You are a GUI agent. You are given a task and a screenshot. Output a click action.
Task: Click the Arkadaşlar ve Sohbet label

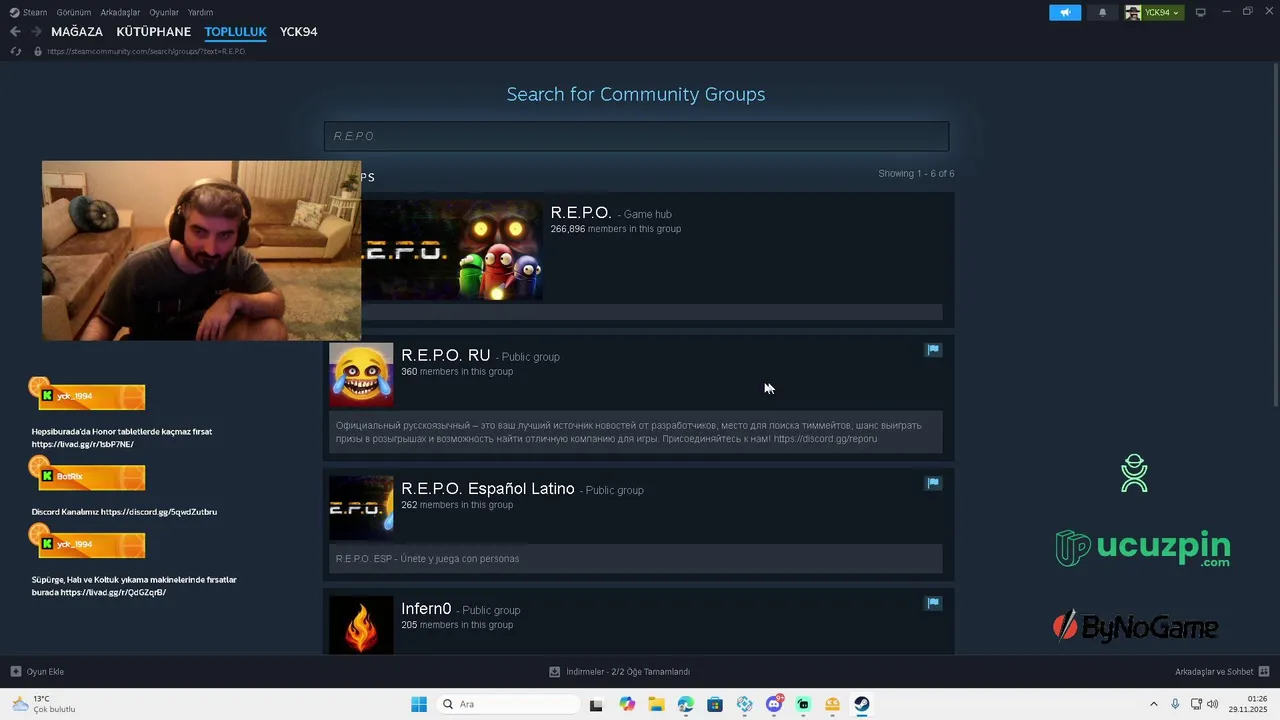pyautogui.click(x=1214, y=672)
